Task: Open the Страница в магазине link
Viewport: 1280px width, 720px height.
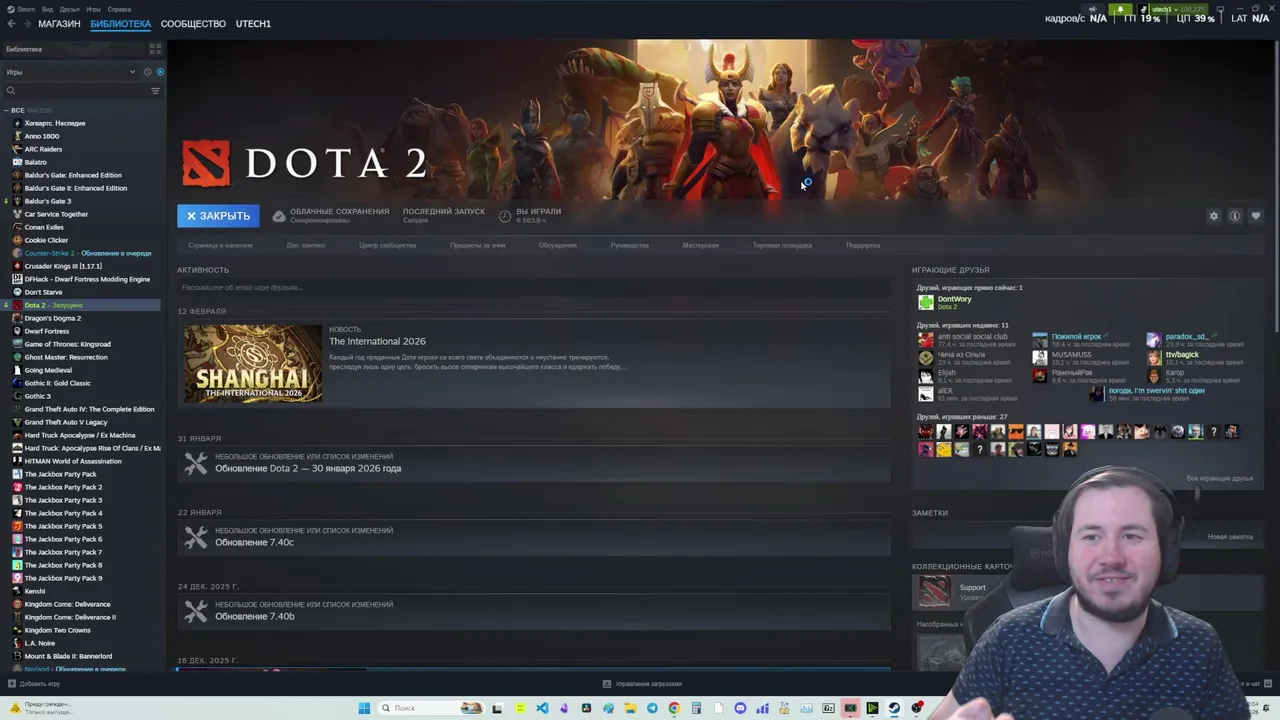Action: point(220,245)
